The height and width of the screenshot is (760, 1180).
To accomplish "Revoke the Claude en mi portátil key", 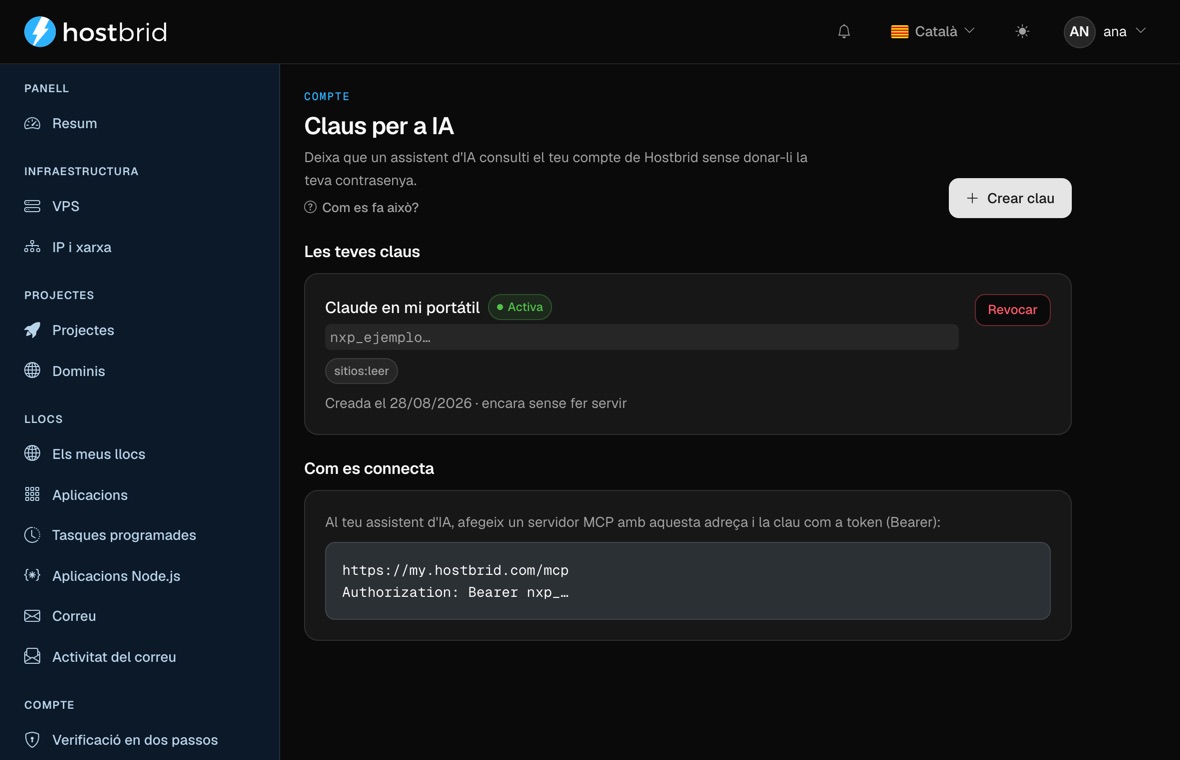I will 1012,310.
